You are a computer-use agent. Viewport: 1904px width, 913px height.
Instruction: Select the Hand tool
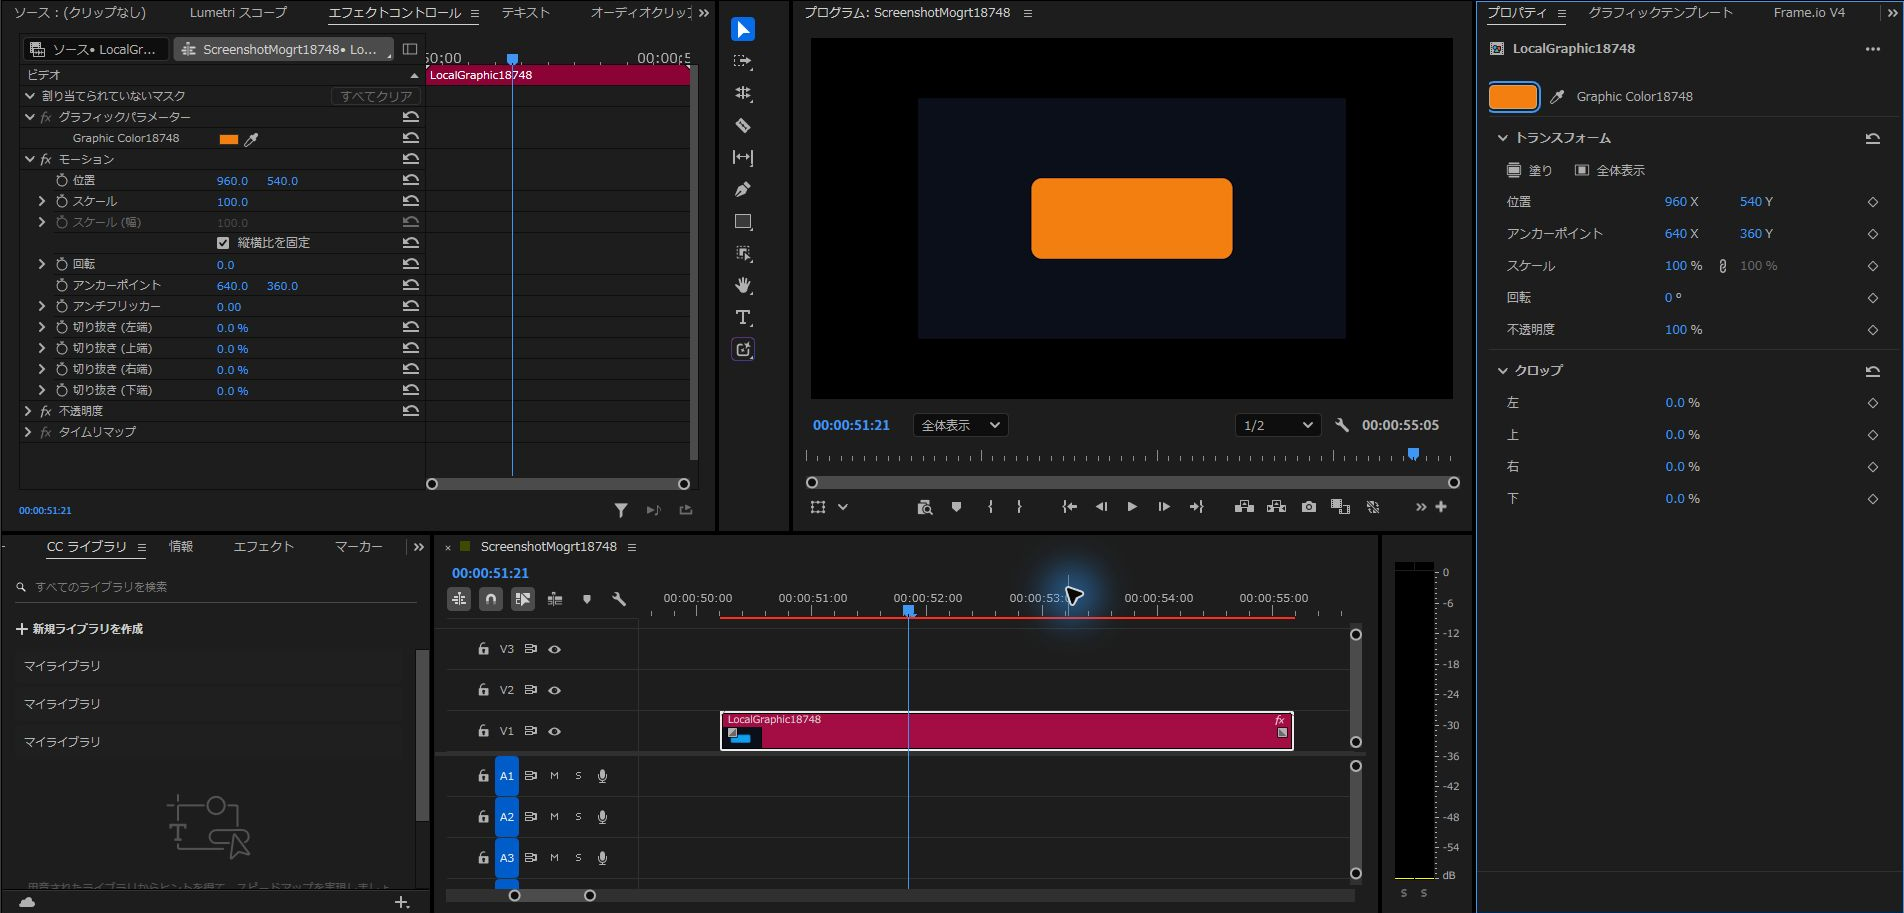coord(743,285)
